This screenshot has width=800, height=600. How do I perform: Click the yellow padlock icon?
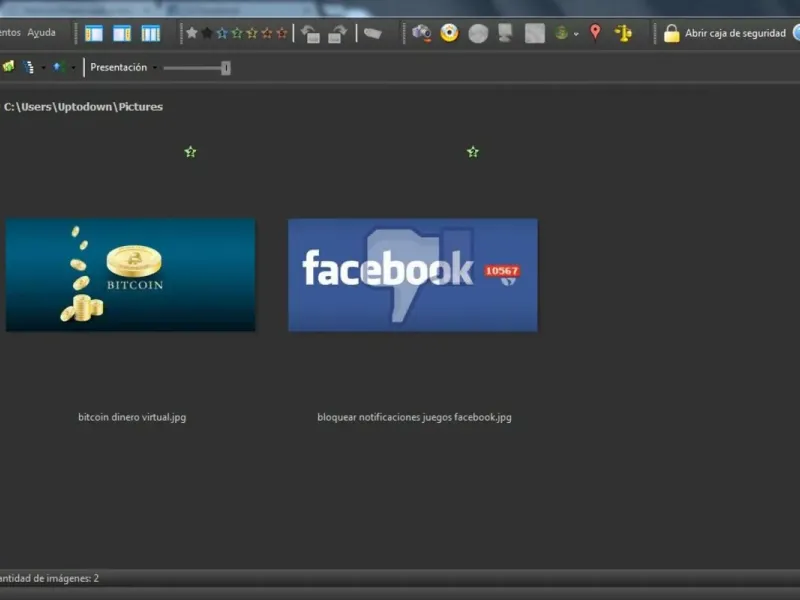(671, 34)
